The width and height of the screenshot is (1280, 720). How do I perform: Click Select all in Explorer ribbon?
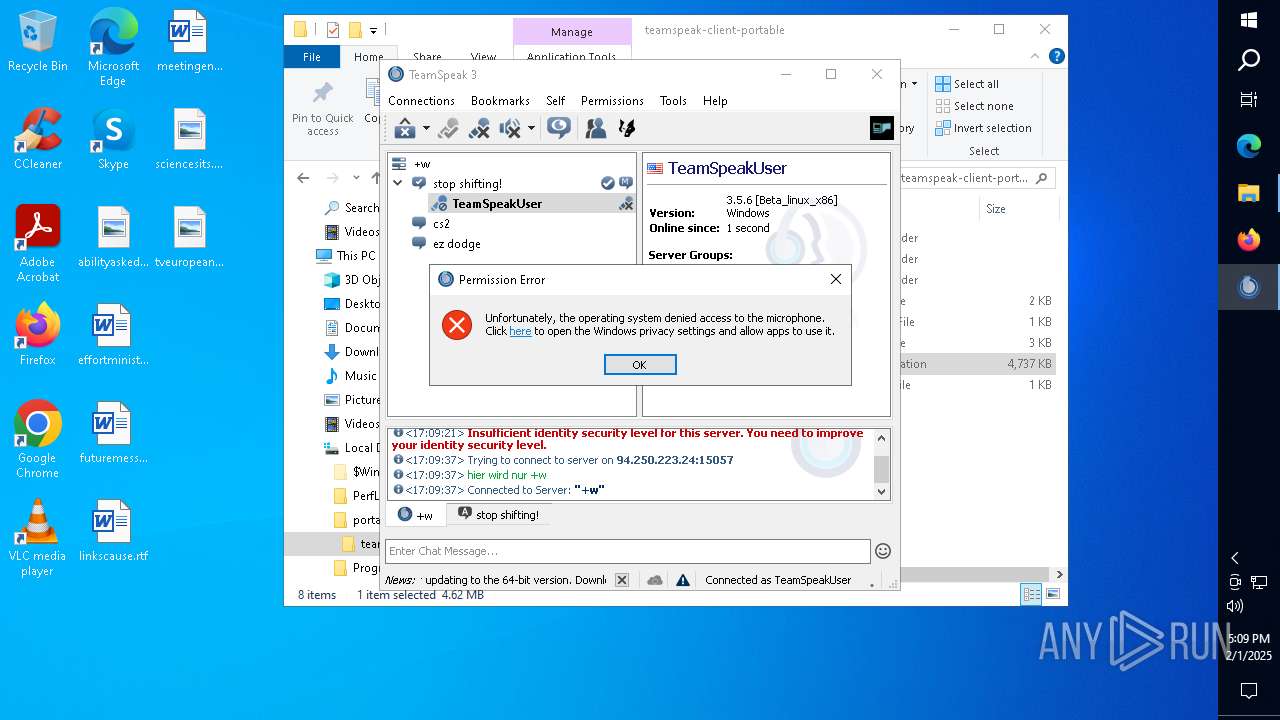click(967, 84)
